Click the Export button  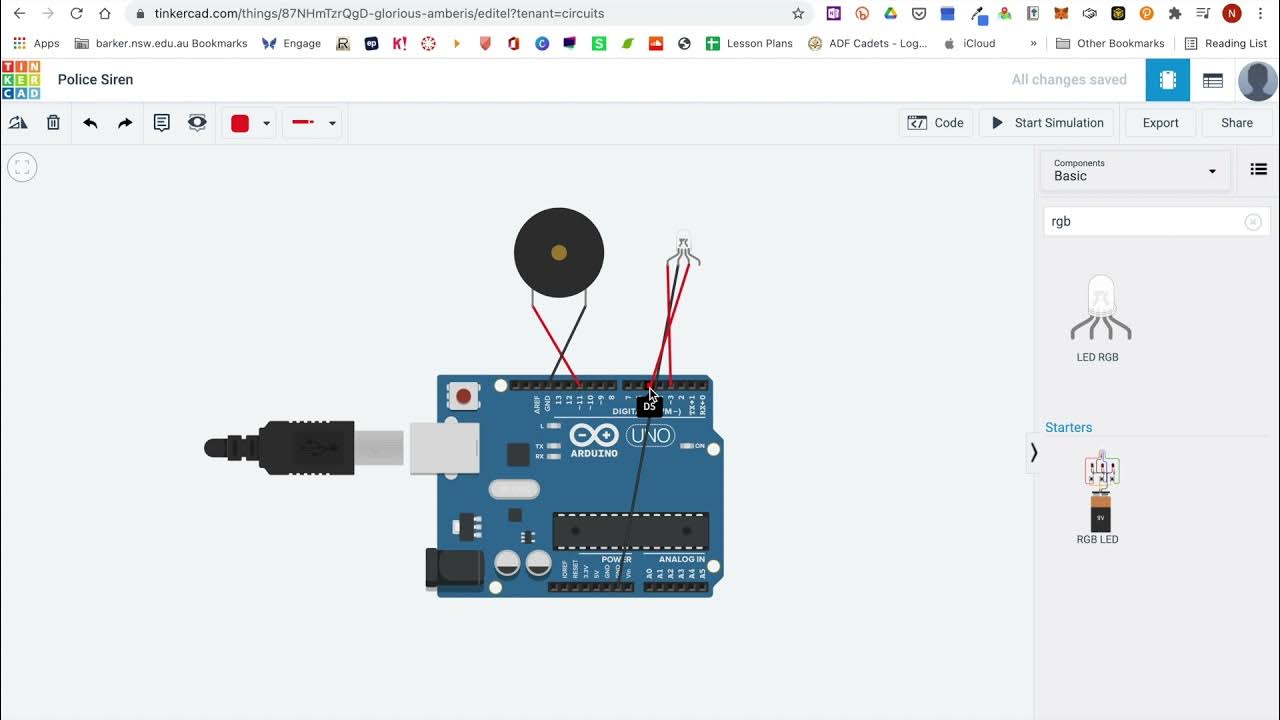(x=1160, y=123)
